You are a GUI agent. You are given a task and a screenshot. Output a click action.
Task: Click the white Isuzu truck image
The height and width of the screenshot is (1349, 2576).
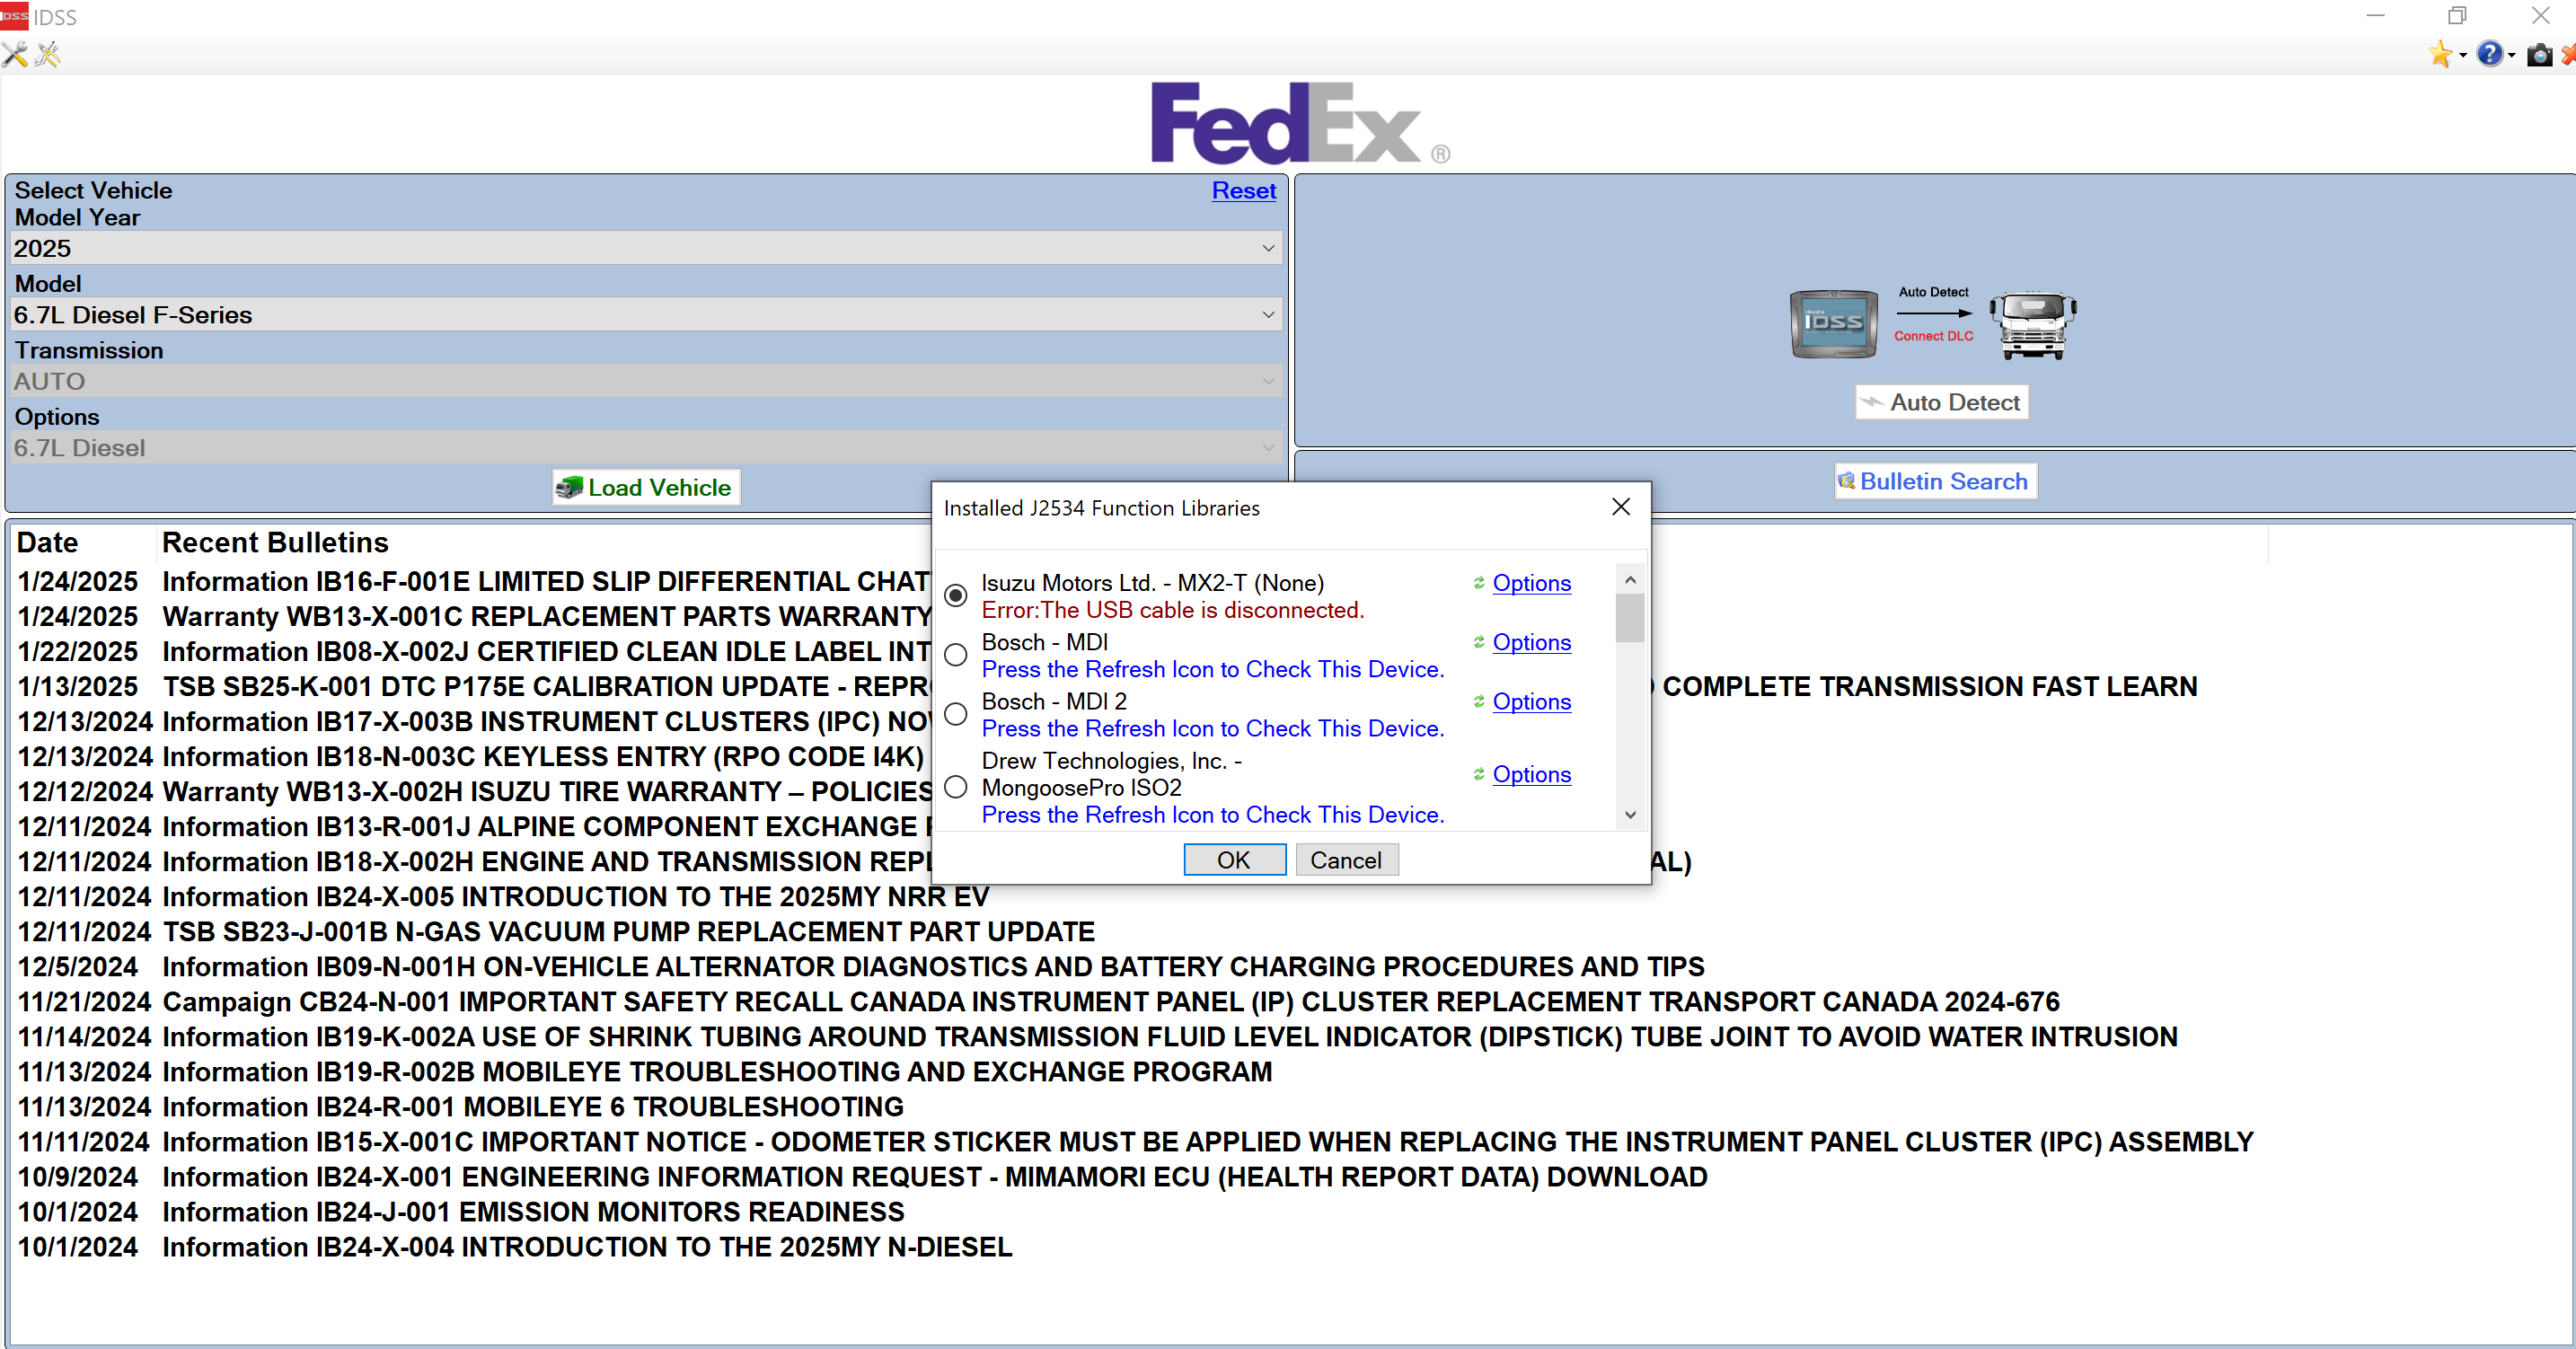[x=2033, y=325]
